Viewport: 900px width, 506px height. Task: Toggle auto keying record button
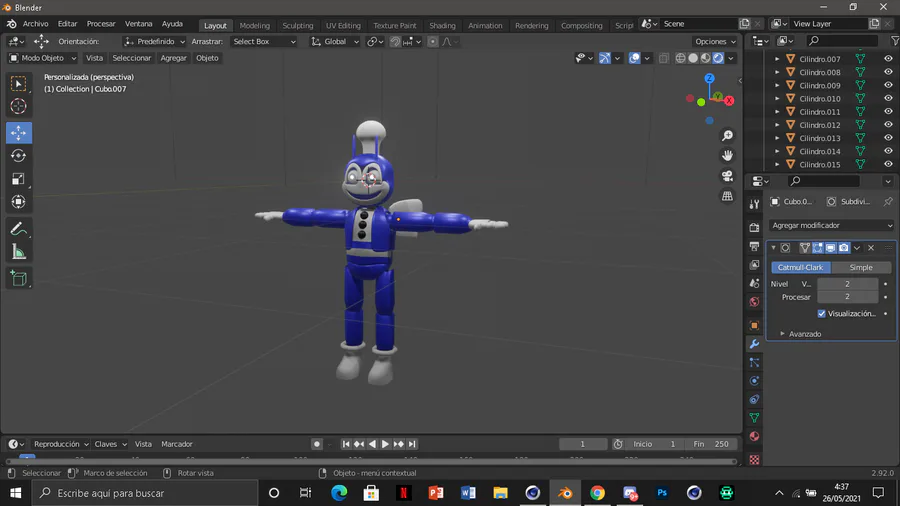click(316, 444)
